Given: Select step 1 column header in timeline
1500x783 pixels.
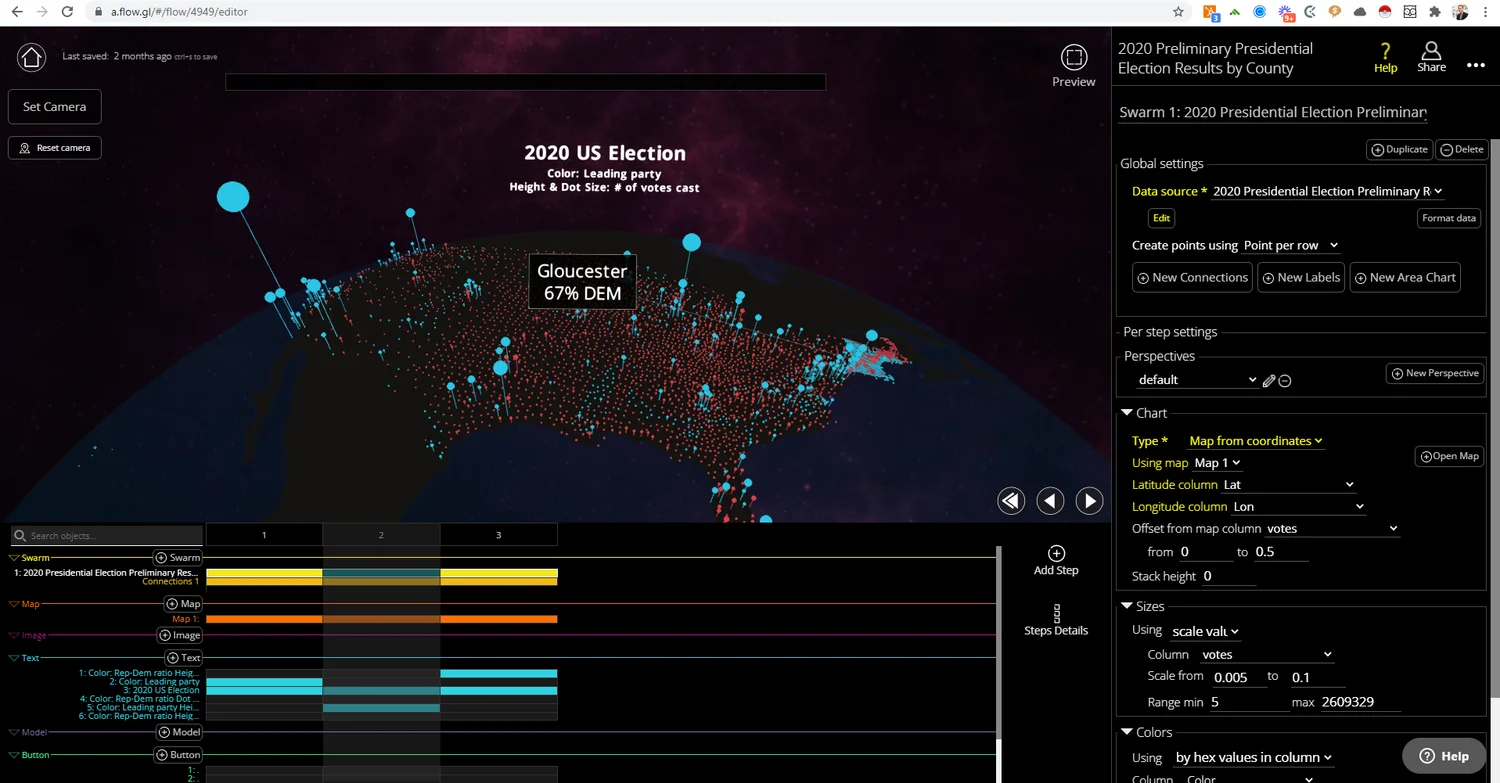Looking at the screenshot, I should tap(264, 535).
